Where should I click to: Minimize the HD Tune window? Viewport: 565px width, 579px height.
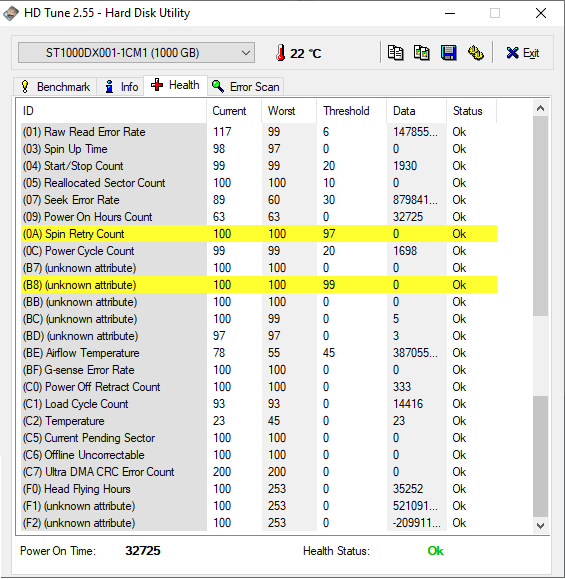pyautogui.click(x=450, y=13)
